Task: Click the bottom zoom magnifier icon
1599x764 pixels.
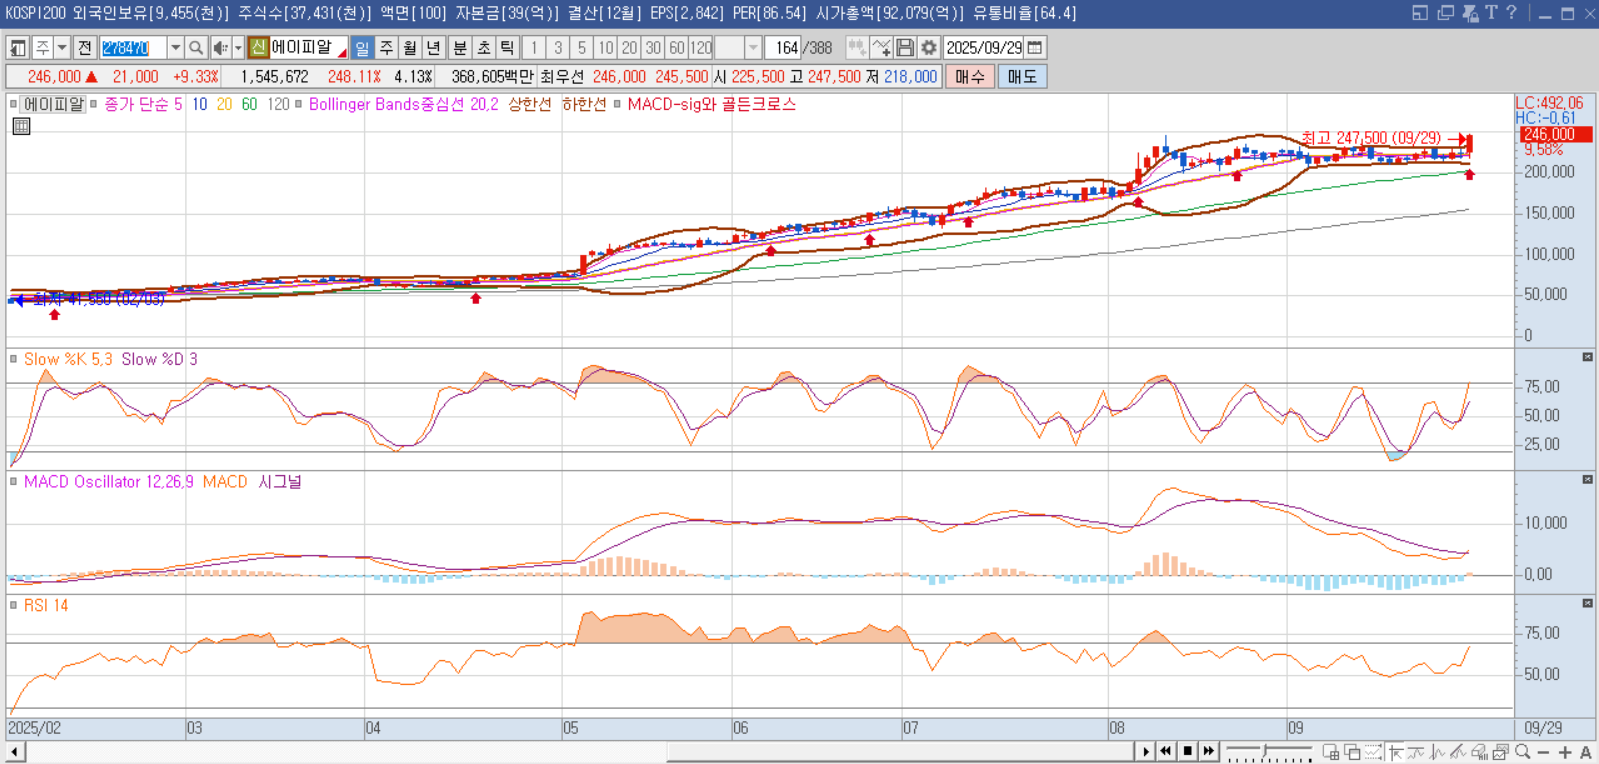Action: pos(1522,752)
